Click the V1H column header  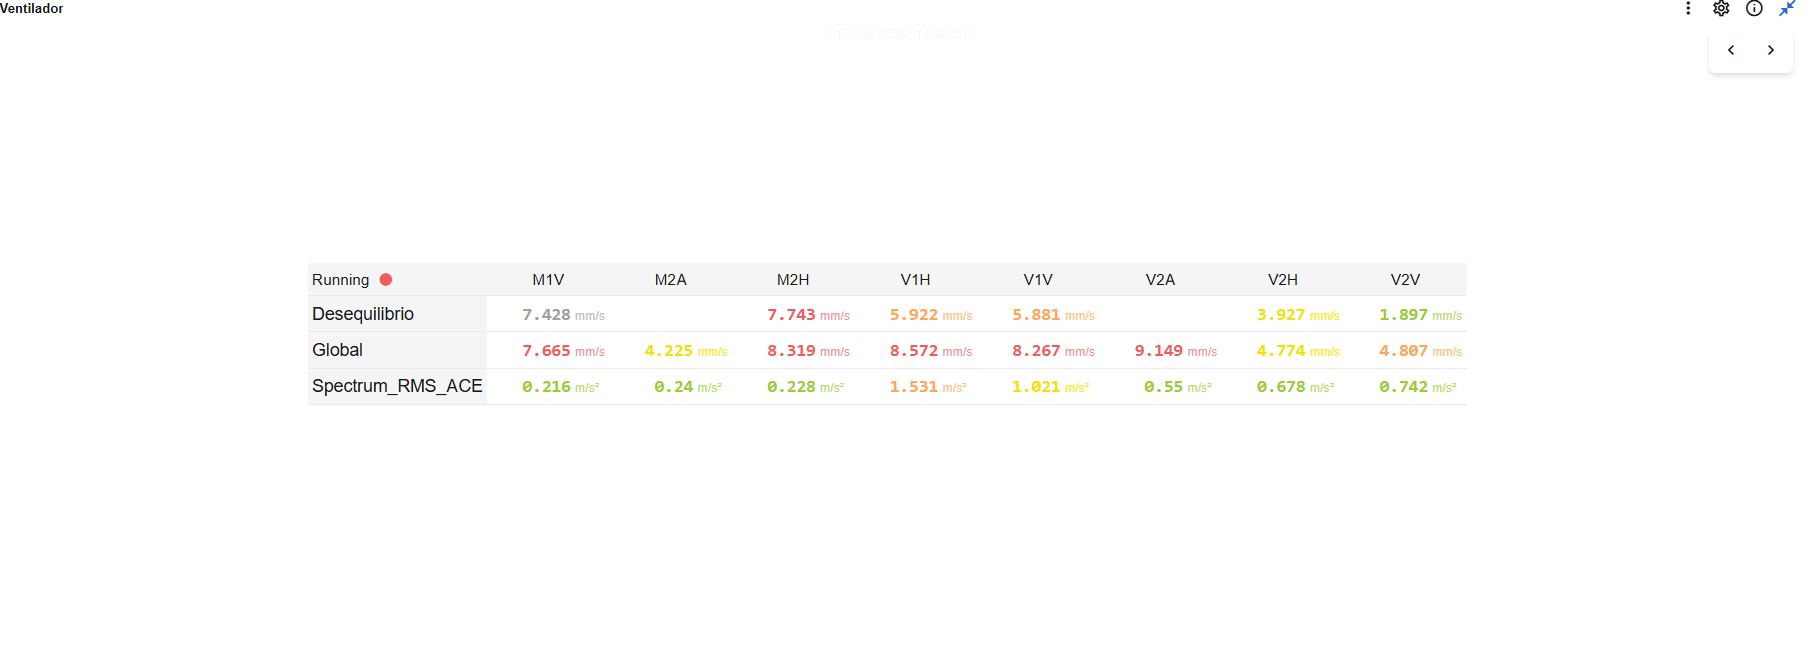click(915, 280)
